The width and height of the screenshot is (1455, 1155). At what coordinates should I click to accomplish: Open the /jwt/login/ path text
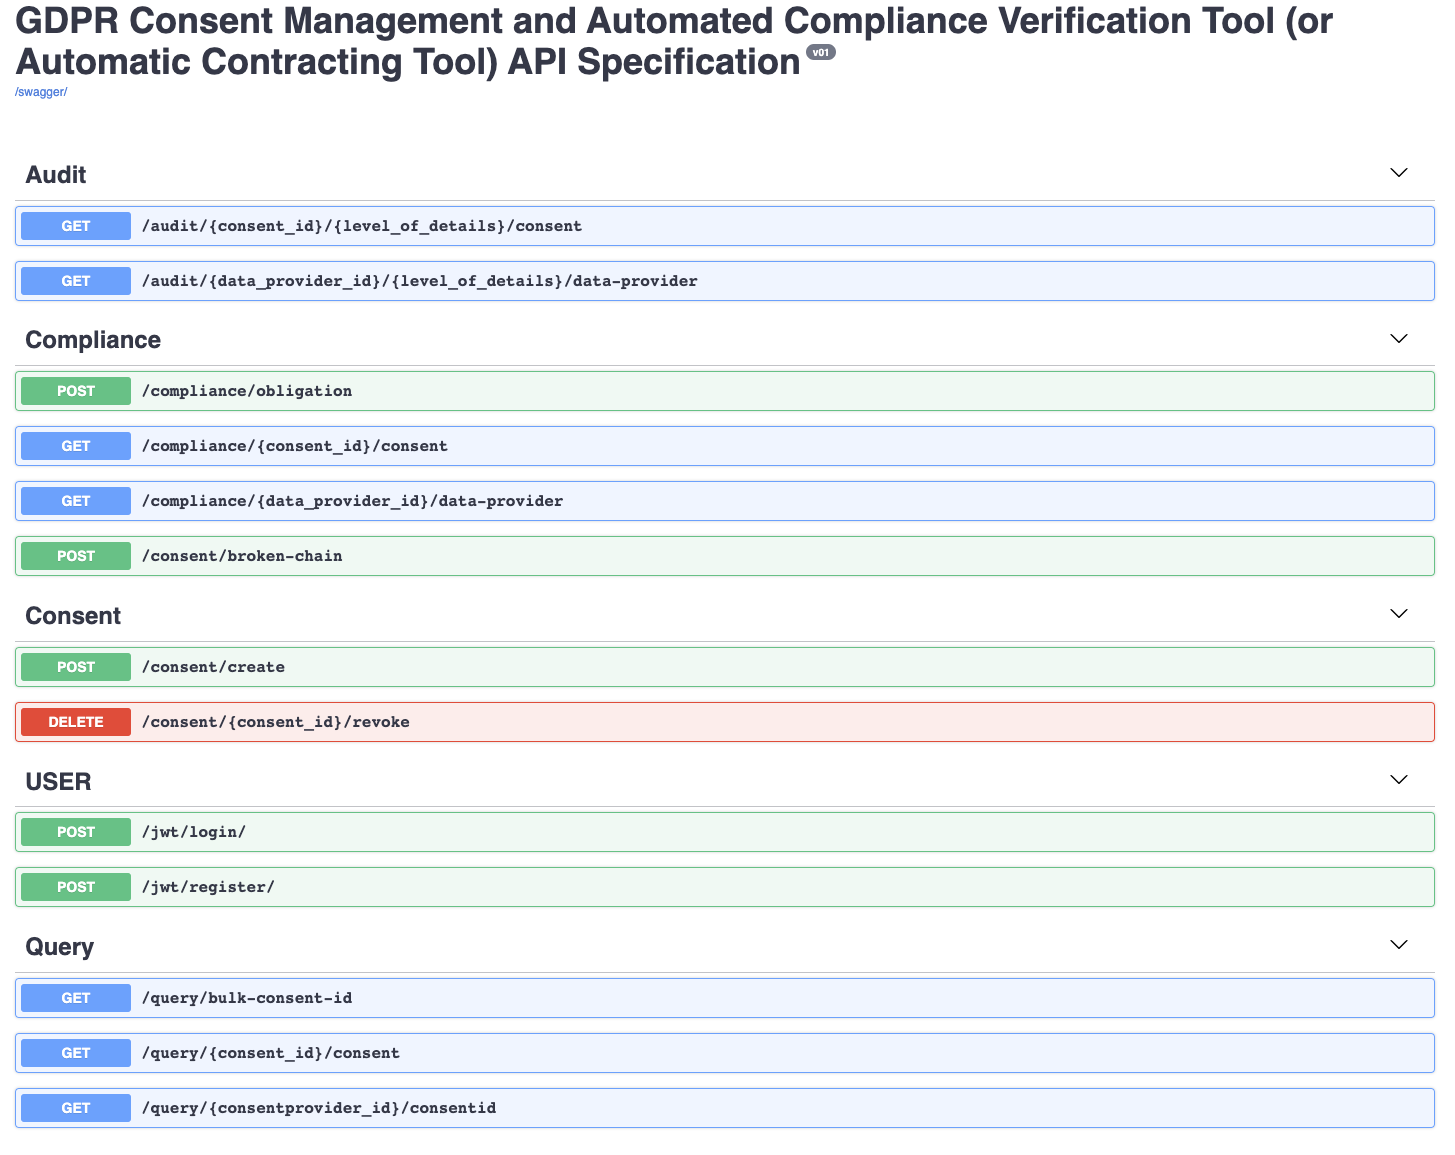tap(194, 832)
